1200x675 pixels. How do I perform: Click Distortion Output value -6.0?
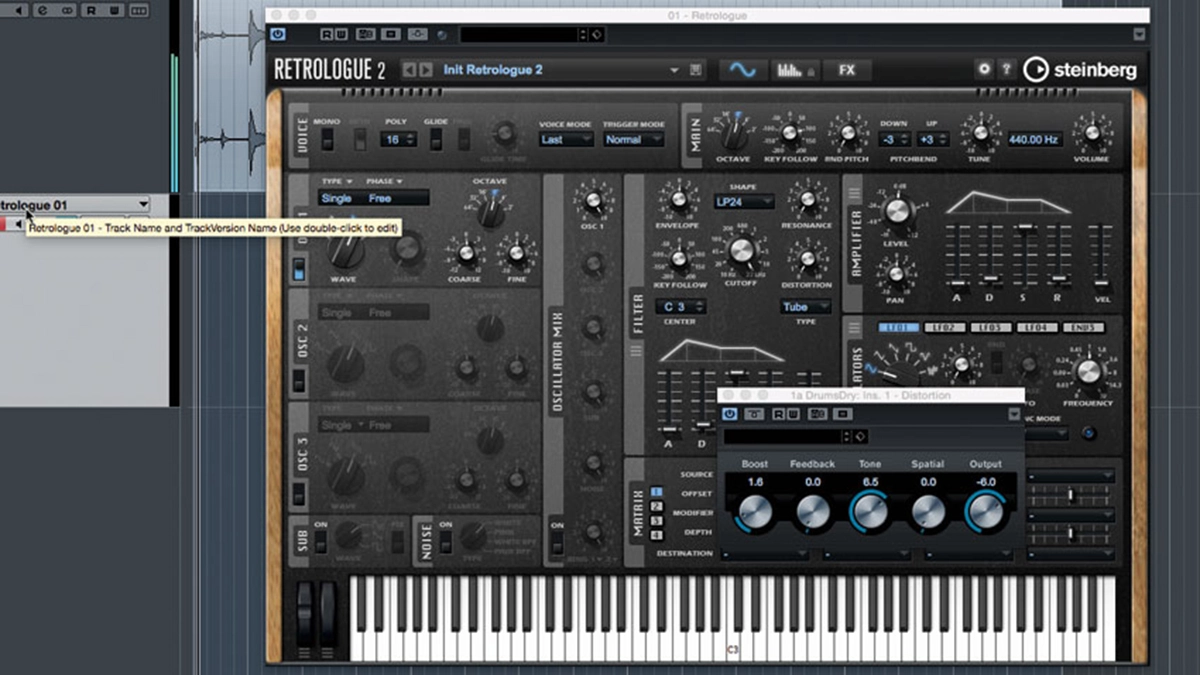[984, 482]
